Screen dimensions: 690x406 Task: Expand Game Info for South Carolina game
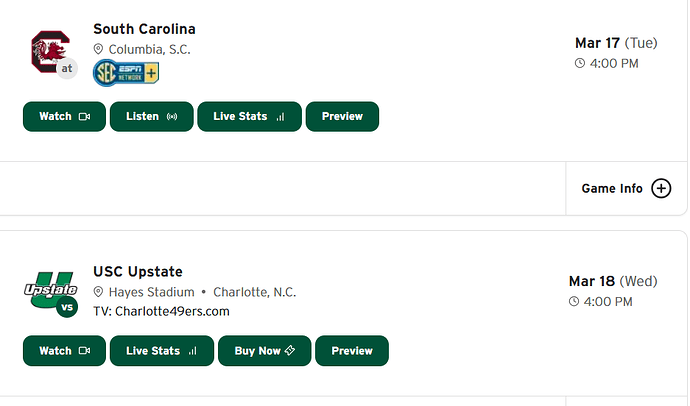click(626, 188)
